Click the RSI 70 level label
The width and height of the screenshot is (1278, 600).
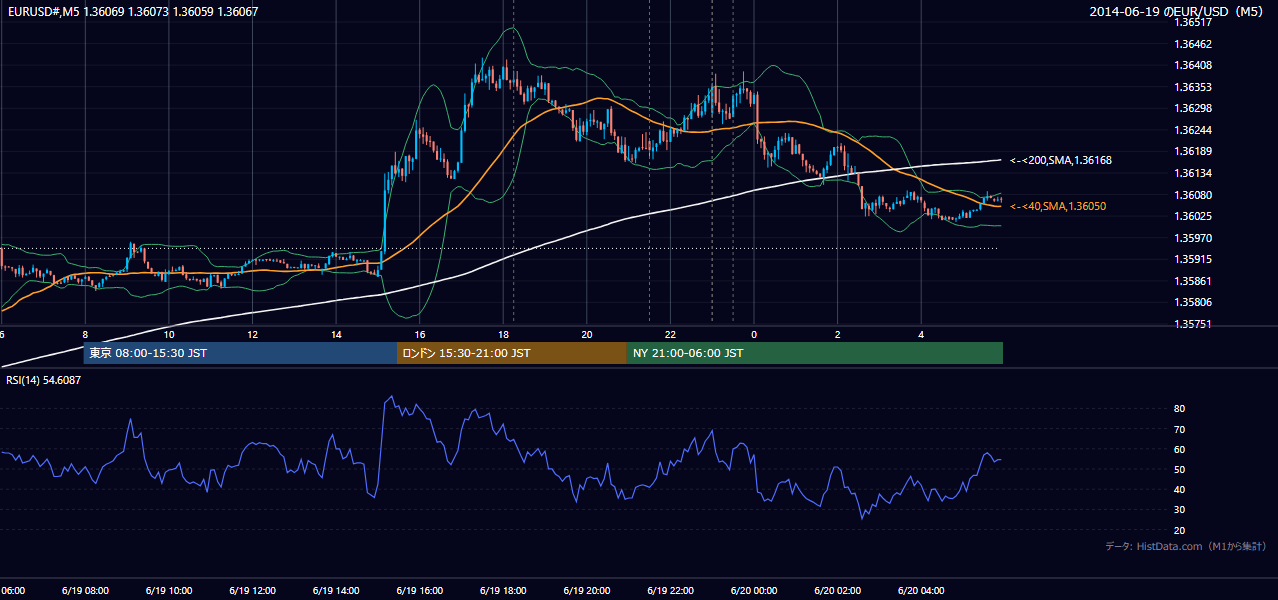1179,429
